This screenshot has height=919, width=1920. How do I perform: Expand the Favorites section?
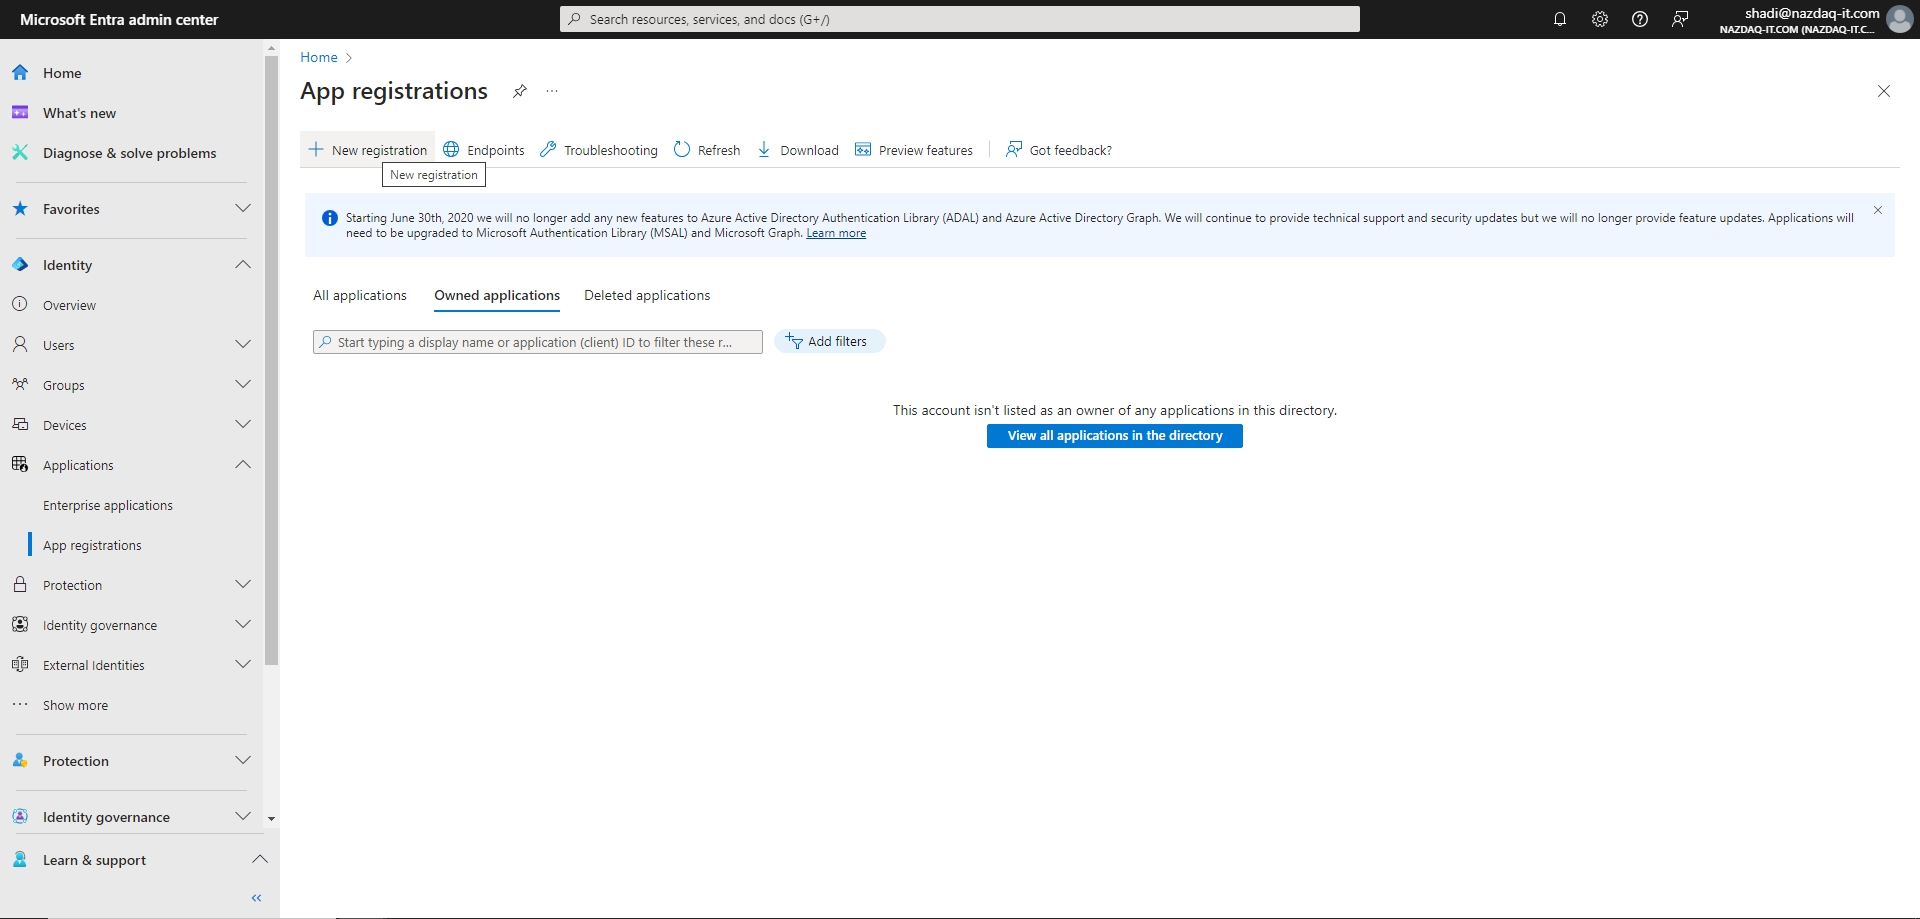[x=242, y=209]
